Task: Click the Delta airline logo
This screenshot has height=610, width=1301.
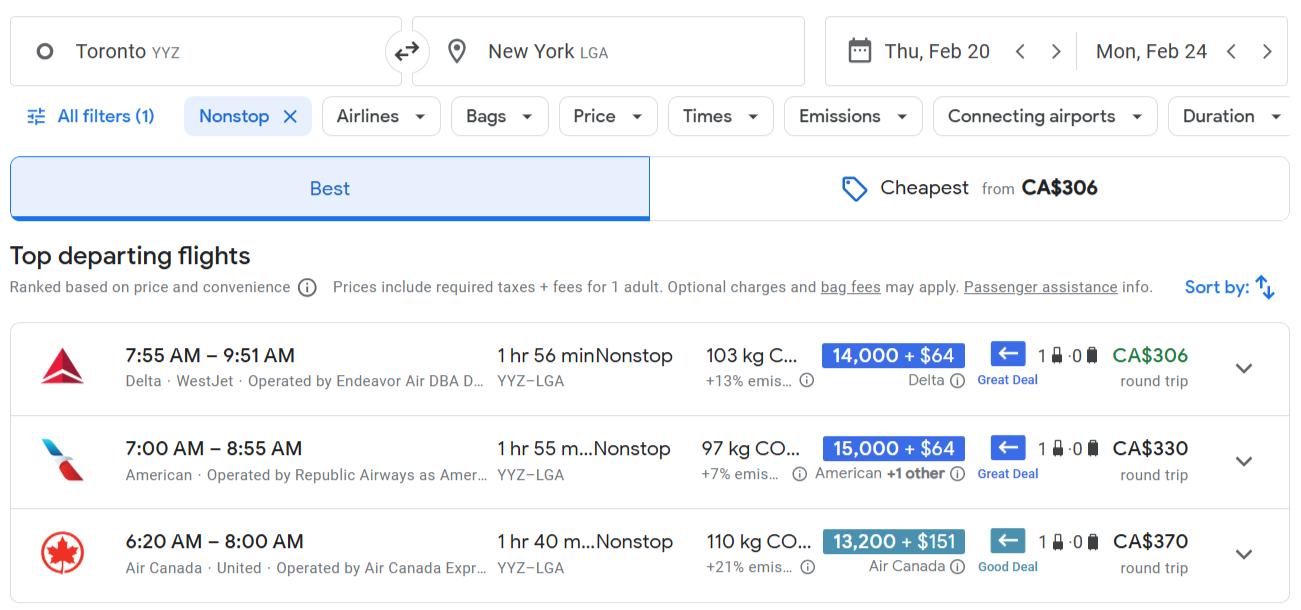Action: [x=62, y=368]
